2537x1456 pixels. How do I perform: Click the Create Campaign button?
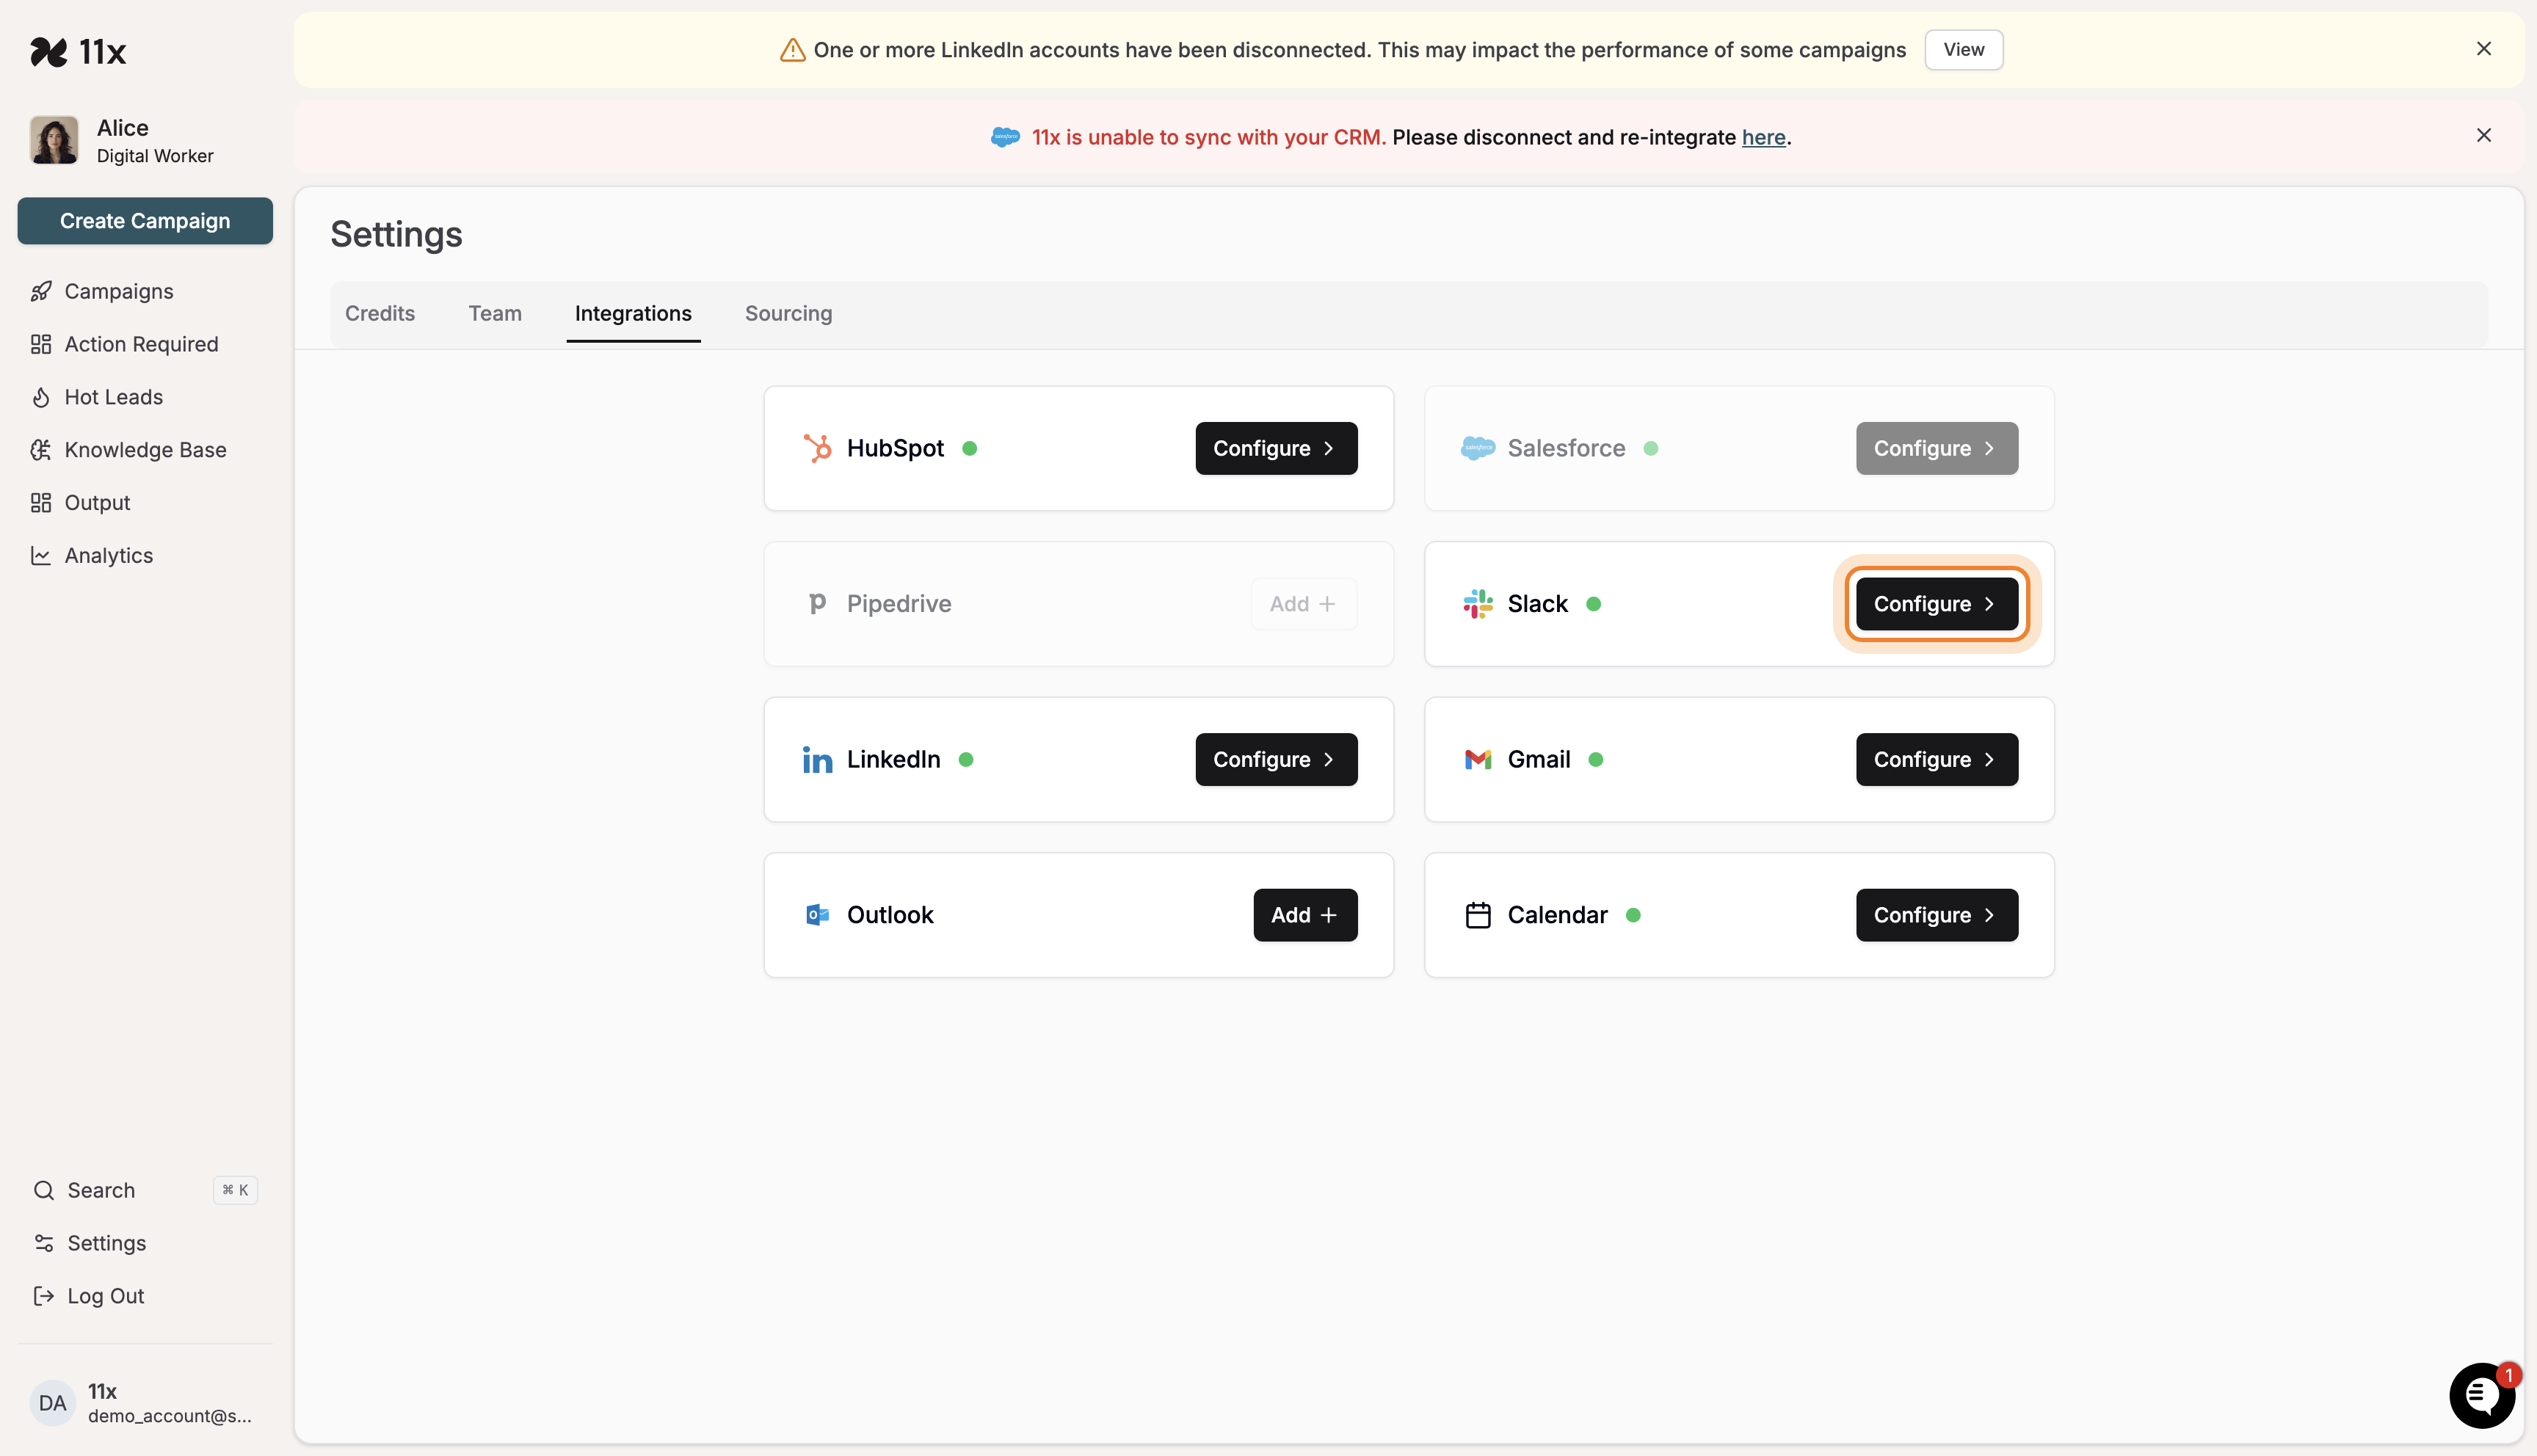pos(145,220)
